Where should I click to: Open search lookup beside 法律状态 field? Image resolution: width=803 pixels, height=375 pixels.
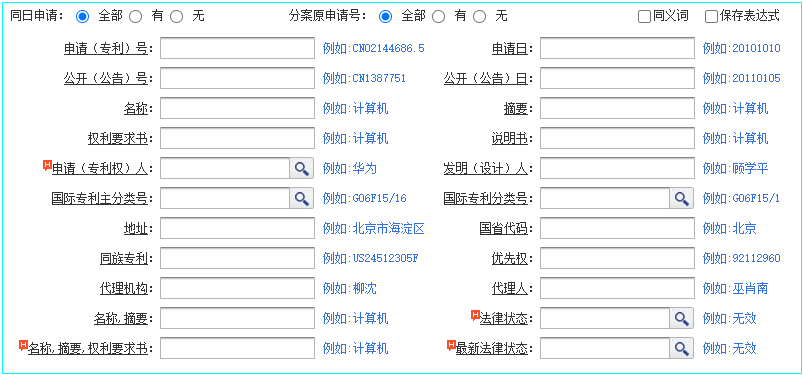pos(682,318)
